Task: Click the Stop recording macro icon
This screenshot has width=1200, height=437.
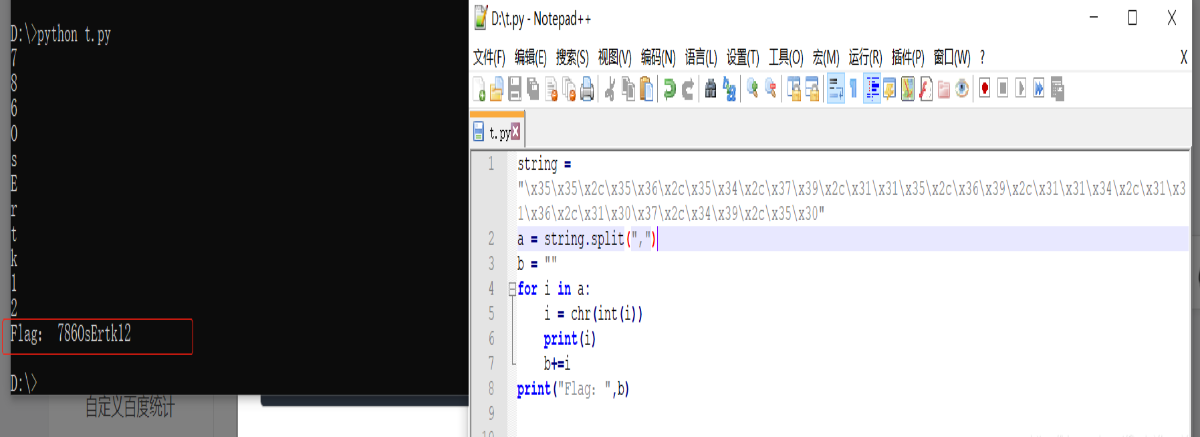Action: click(x=1003, y=89)
